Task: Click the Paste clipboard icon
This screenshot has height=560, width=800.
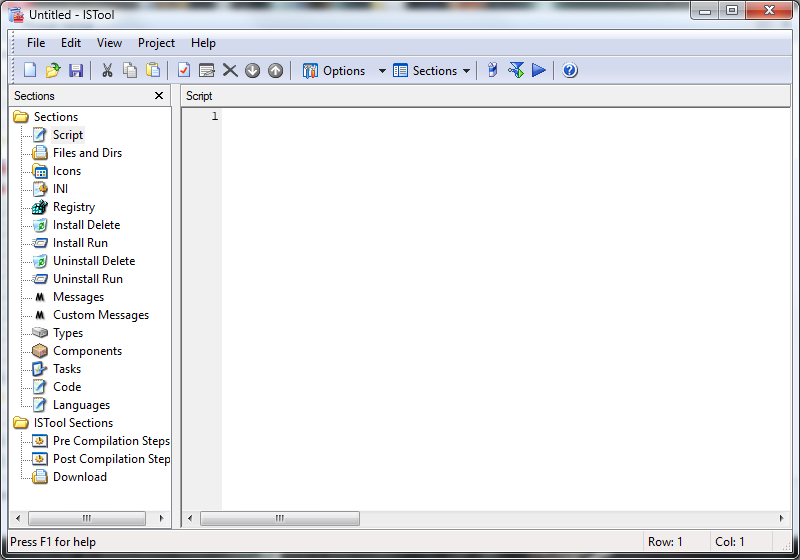Action: tap(153, 70)
